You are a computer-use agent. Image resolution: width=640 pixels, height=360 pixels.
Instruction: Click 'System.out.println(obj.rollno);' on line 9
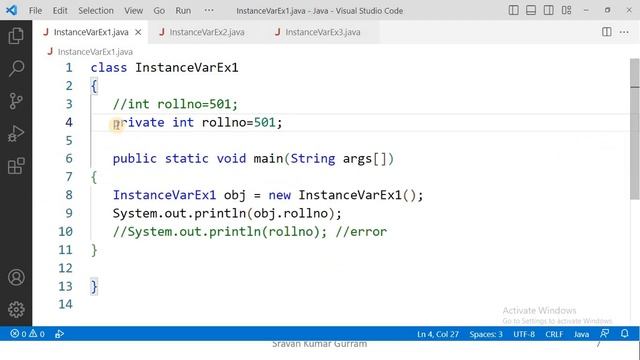tap(227, 213)
